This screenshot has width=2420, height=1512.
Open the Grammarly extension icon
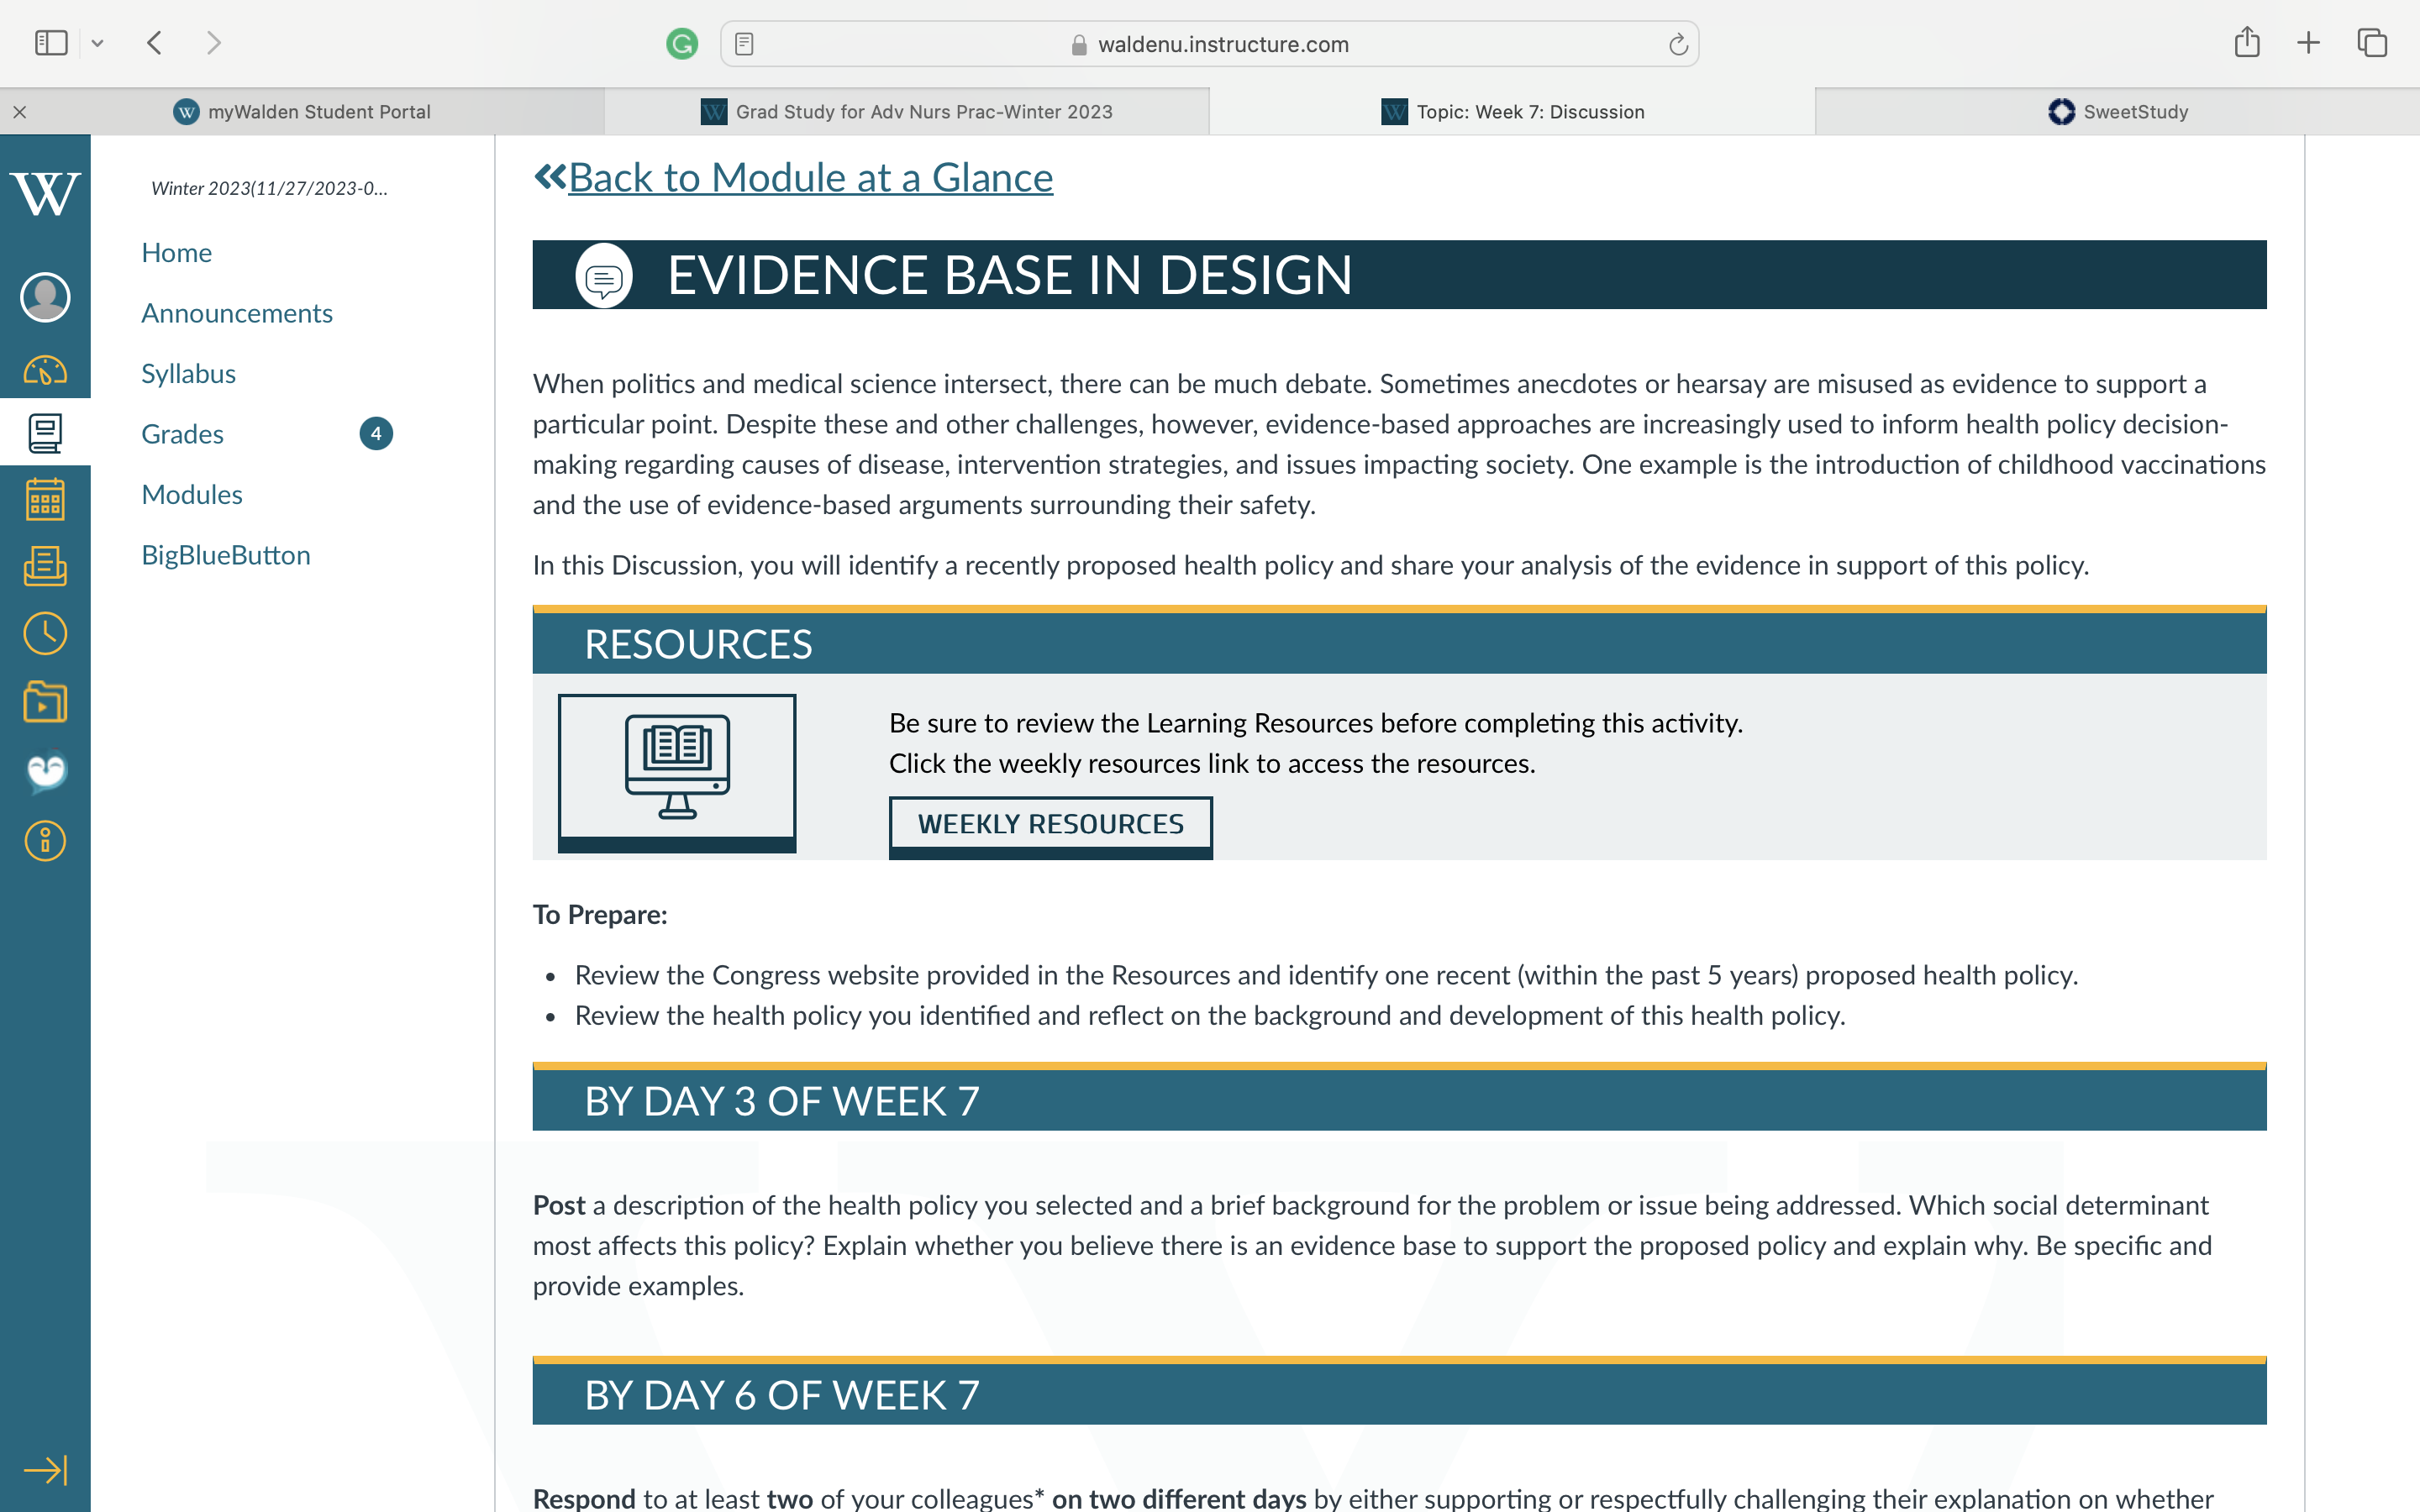pyautogui.click(x=682, y=43)
